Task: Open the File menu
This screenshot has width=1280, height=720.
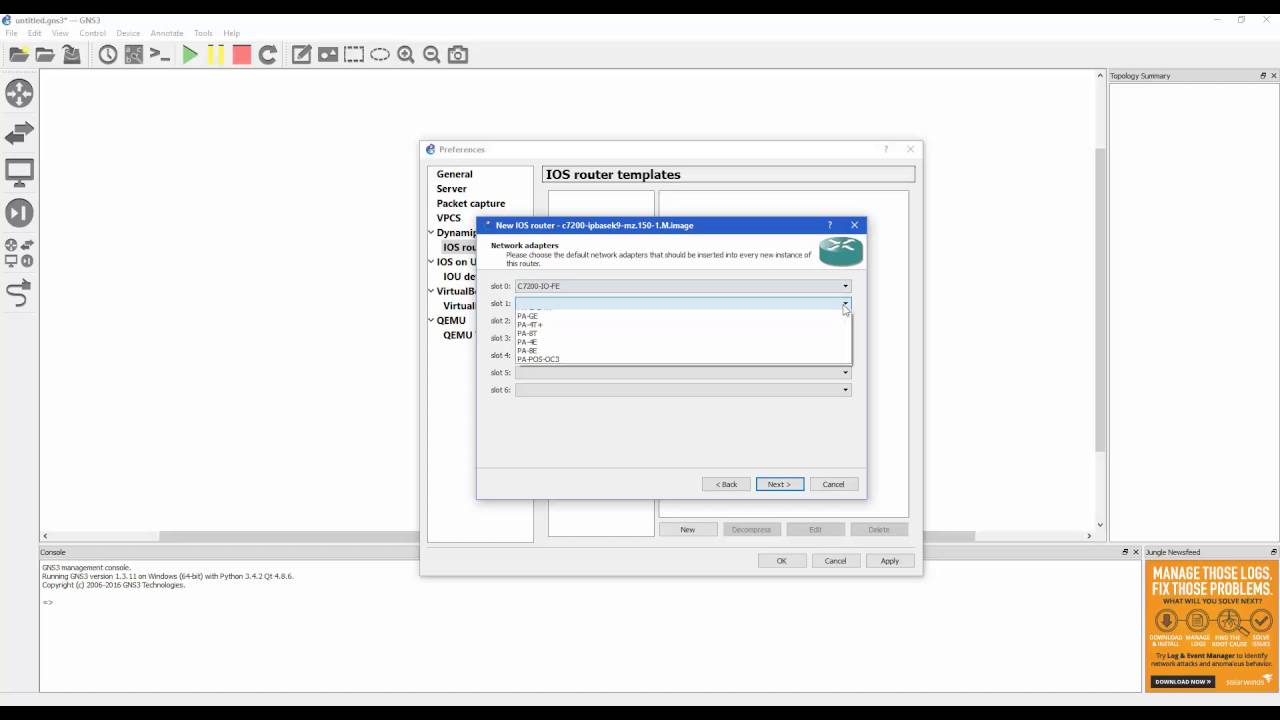Action: click(11, 33)
